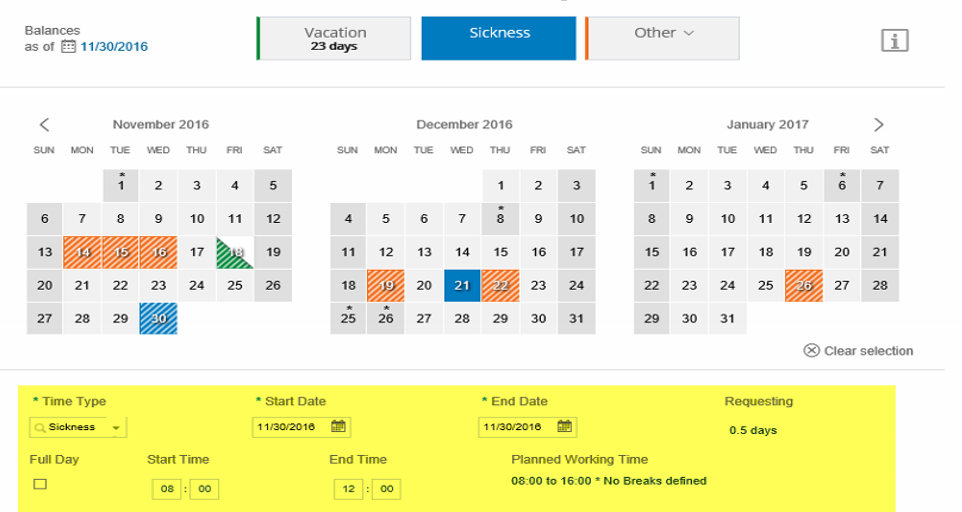Open the Start Date calendar picker icon
The width and height of the screenshot is (962, 512).
pyautogui.click(x=338, y=426)
